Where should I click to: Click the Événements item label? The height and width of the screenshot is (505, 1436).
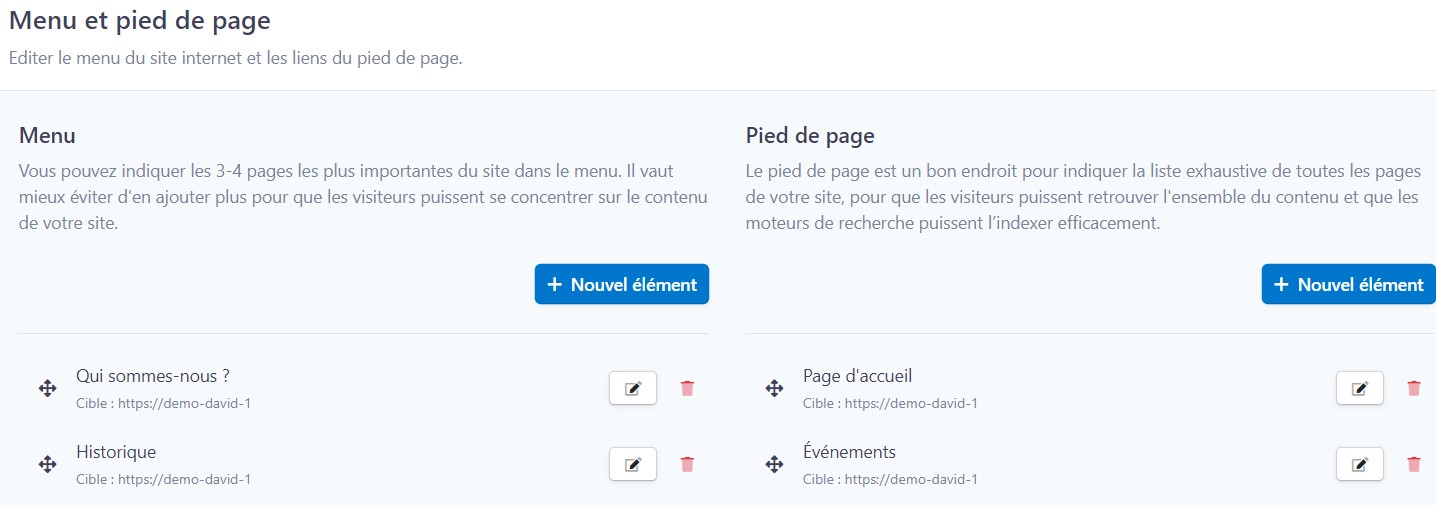coord(849,452)
